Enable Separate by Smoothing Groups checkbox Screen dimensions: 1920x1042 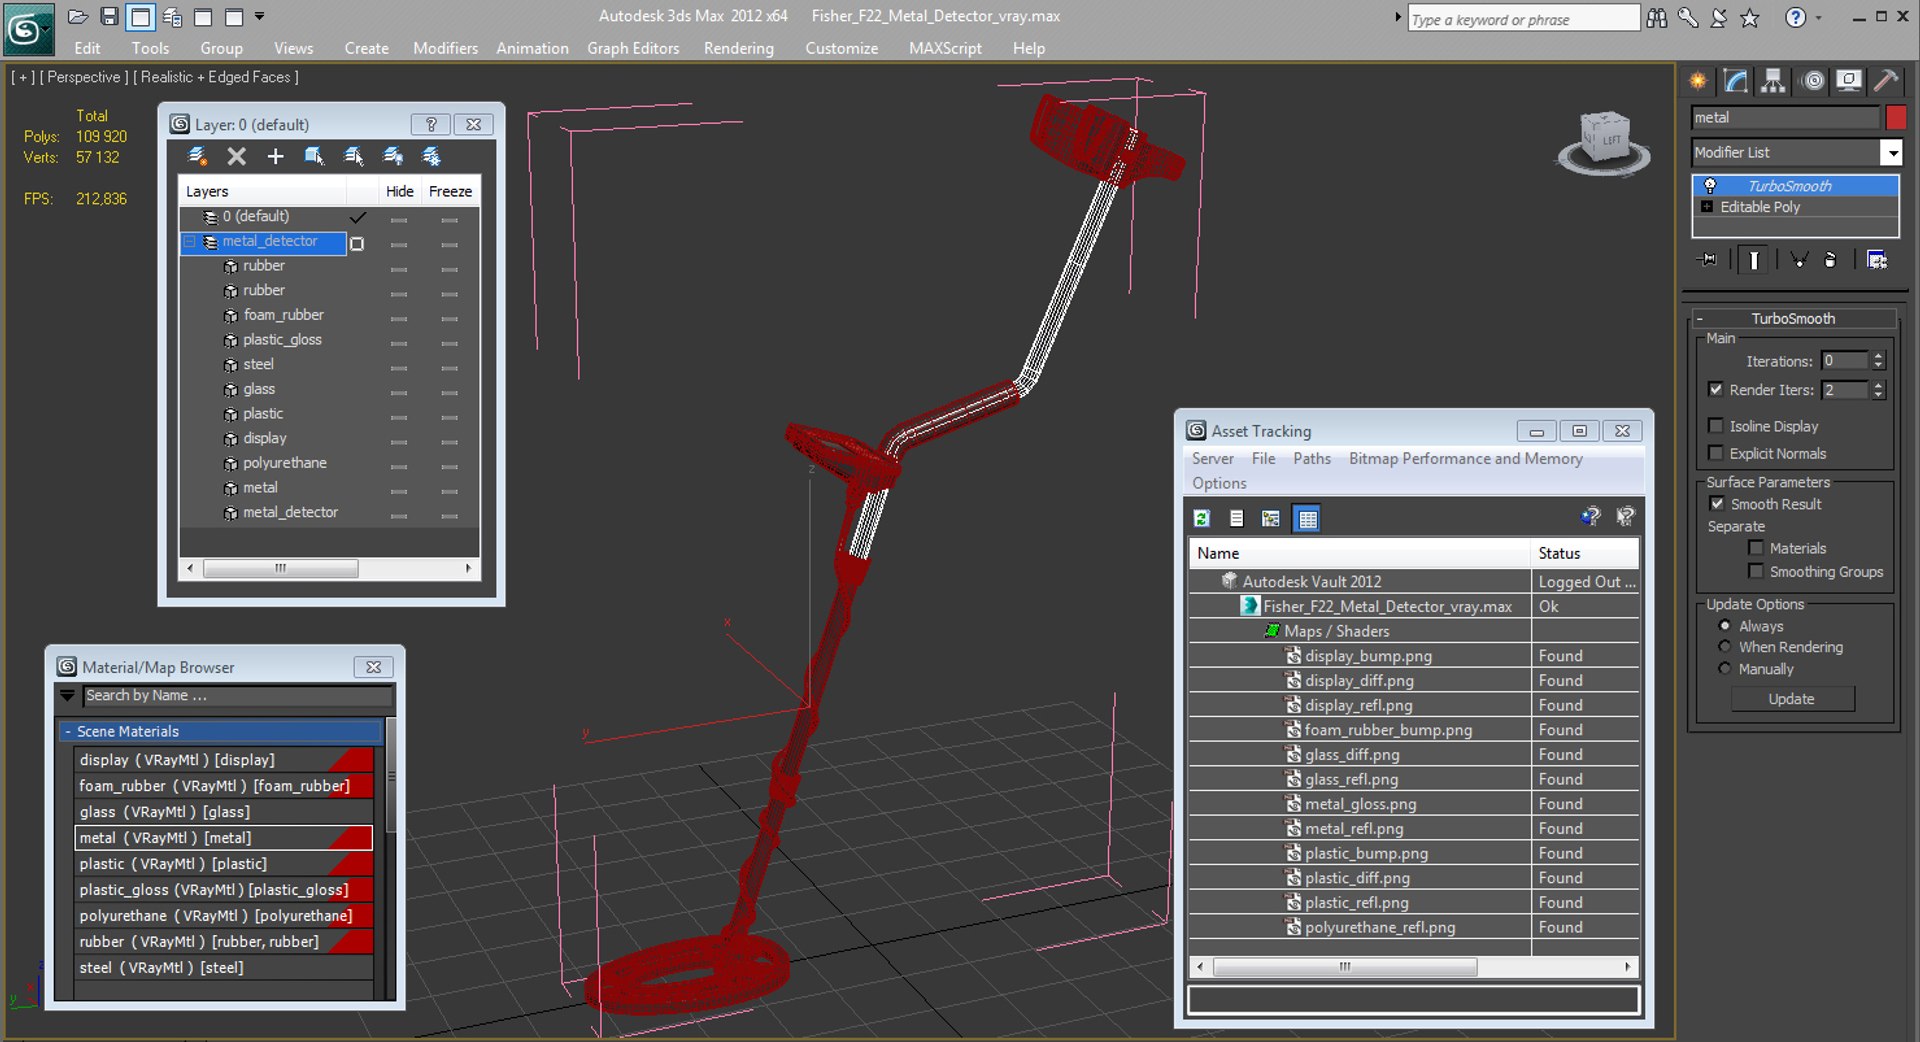[x=1756, y=571]
